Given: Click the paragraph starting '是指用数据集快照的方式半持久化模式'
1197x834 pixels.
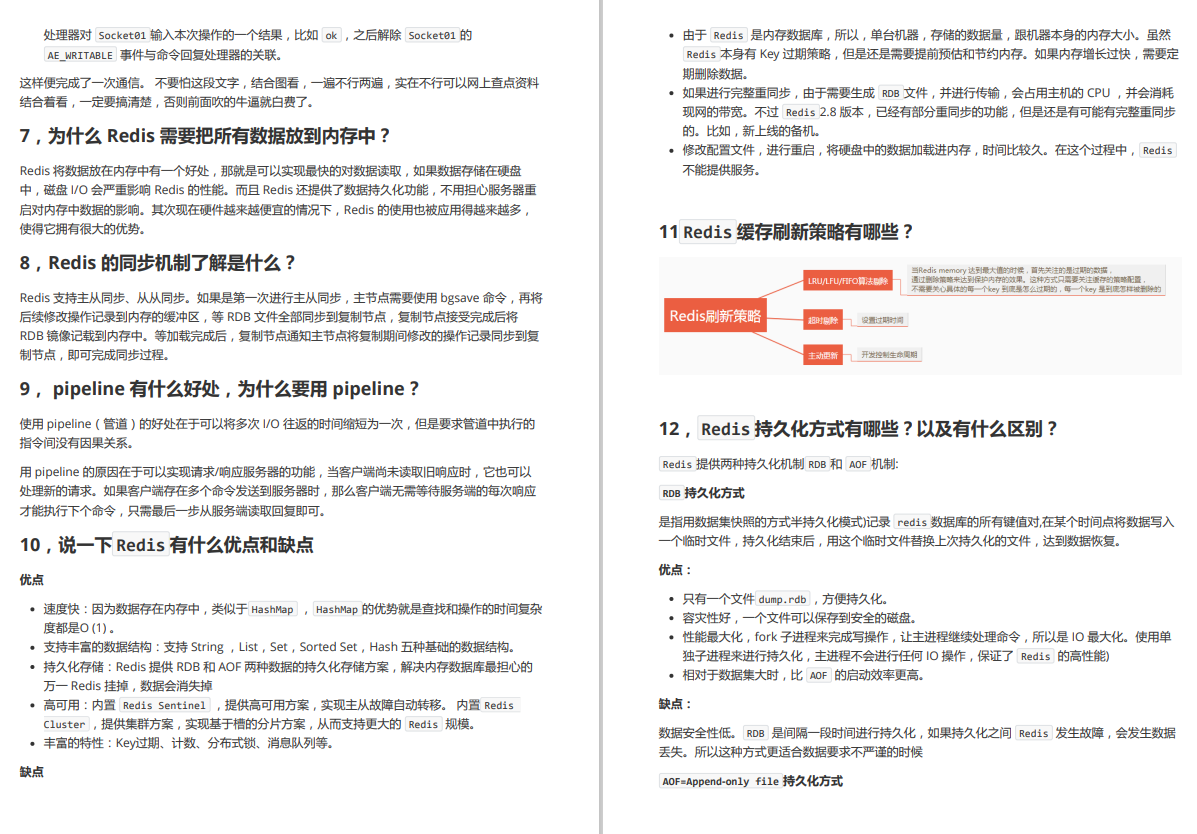Looking at the screenshot, I should pos(916,532).
